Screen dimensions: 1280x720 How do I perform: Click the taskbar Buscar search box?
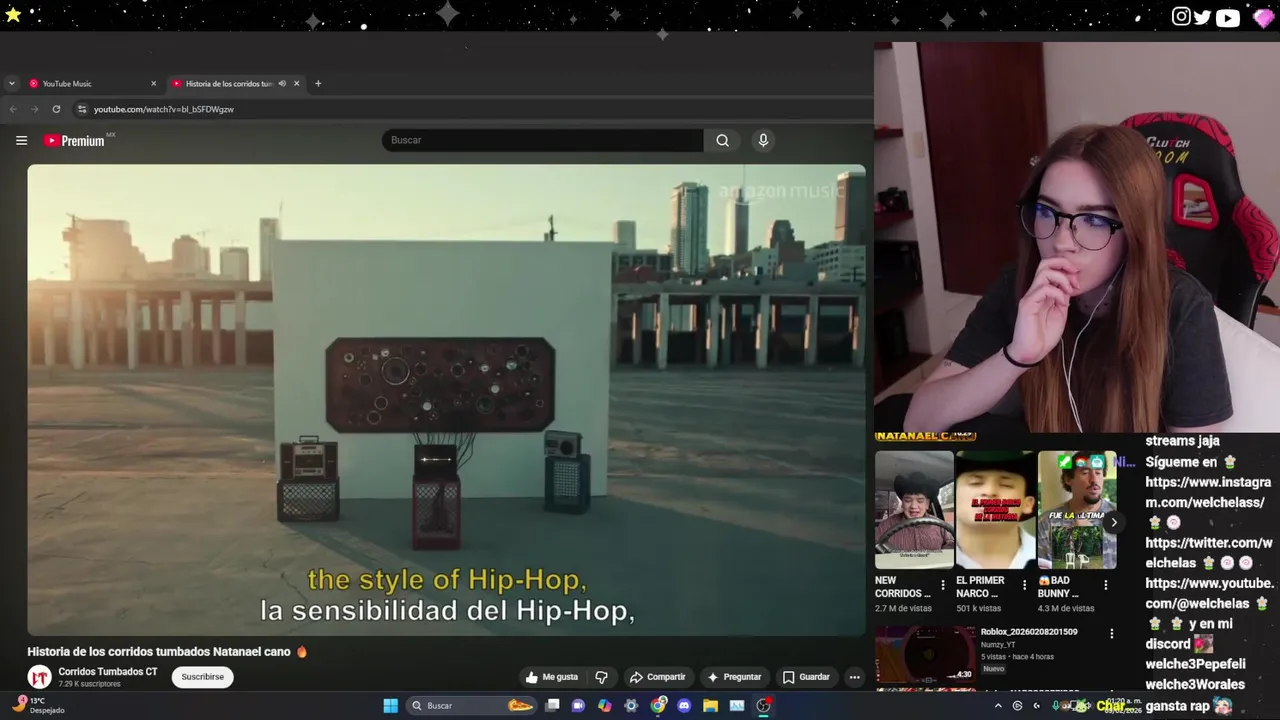472,705
